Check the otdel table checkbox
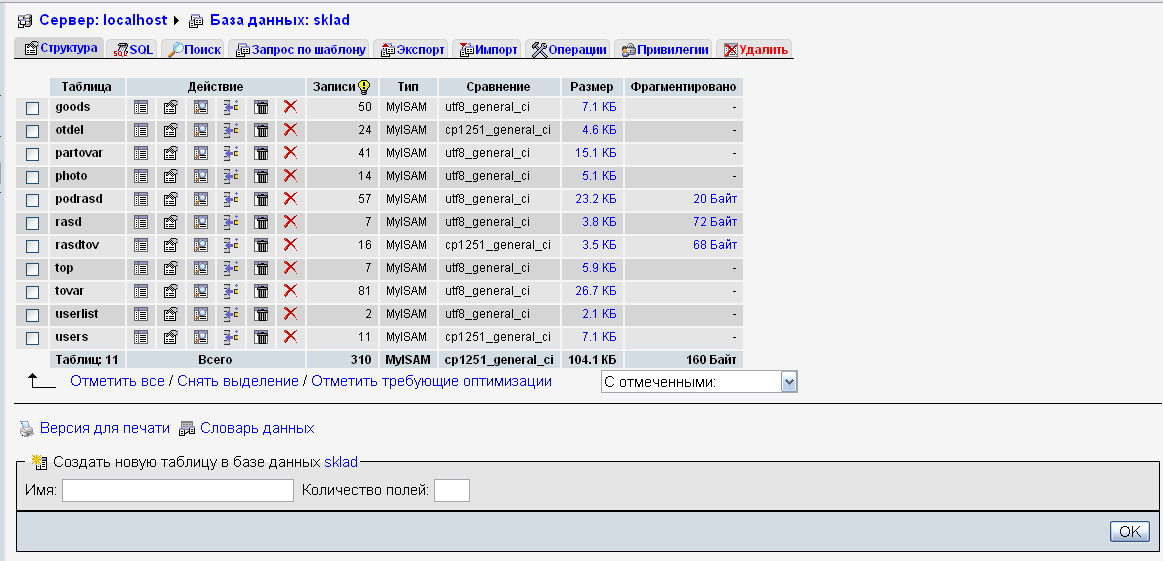Screen dimensions: 1163x561 coord(33,131)
